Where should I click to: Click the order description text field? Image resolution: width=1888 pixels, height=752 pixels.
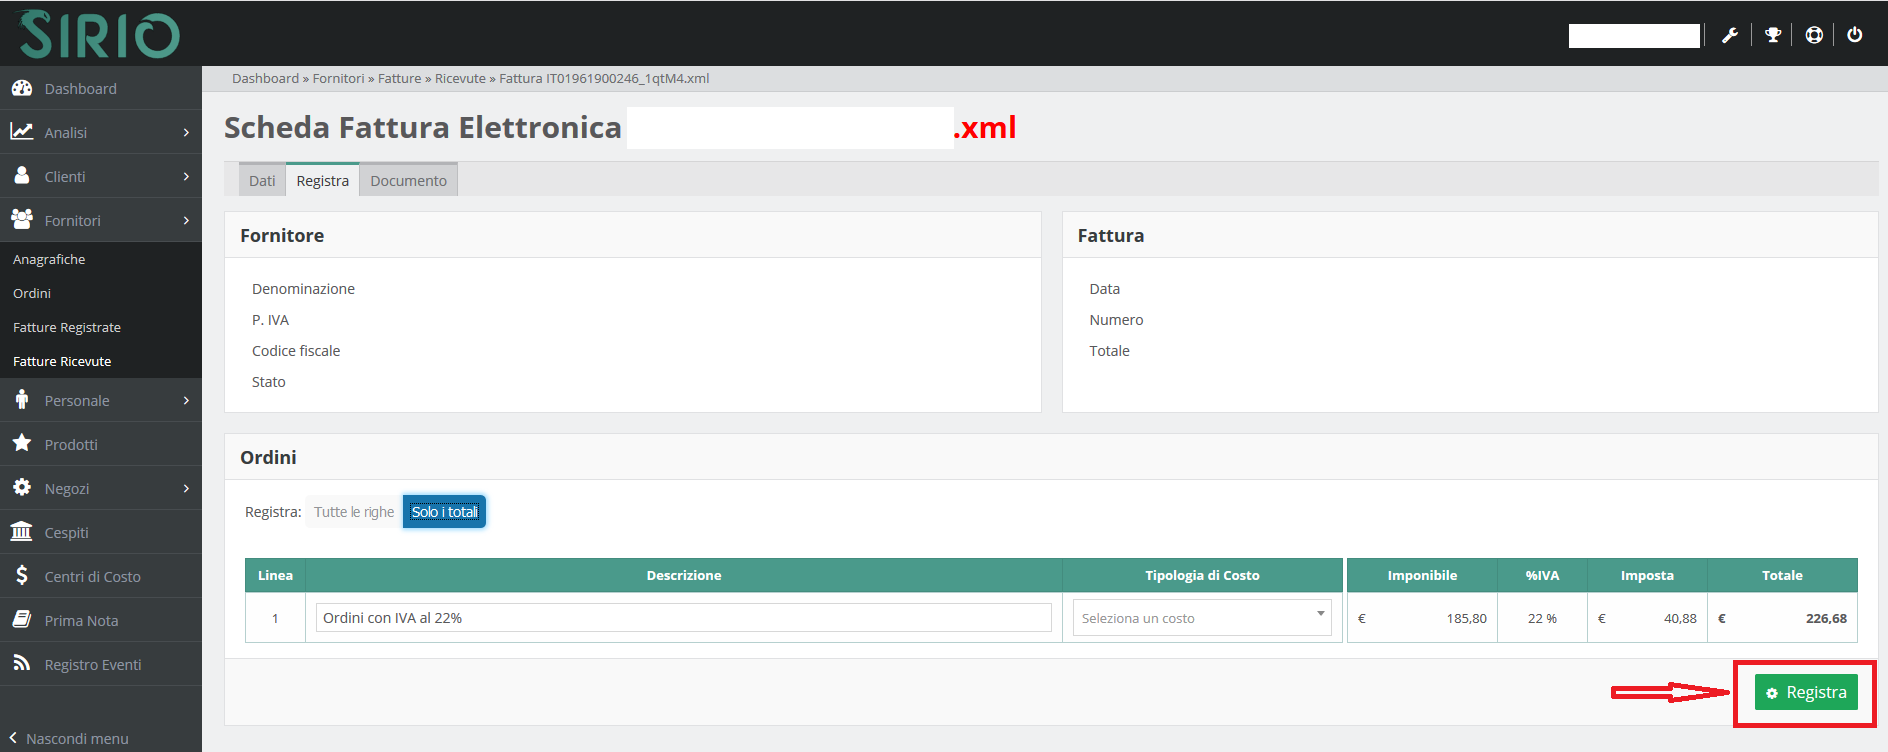point(683,618)
